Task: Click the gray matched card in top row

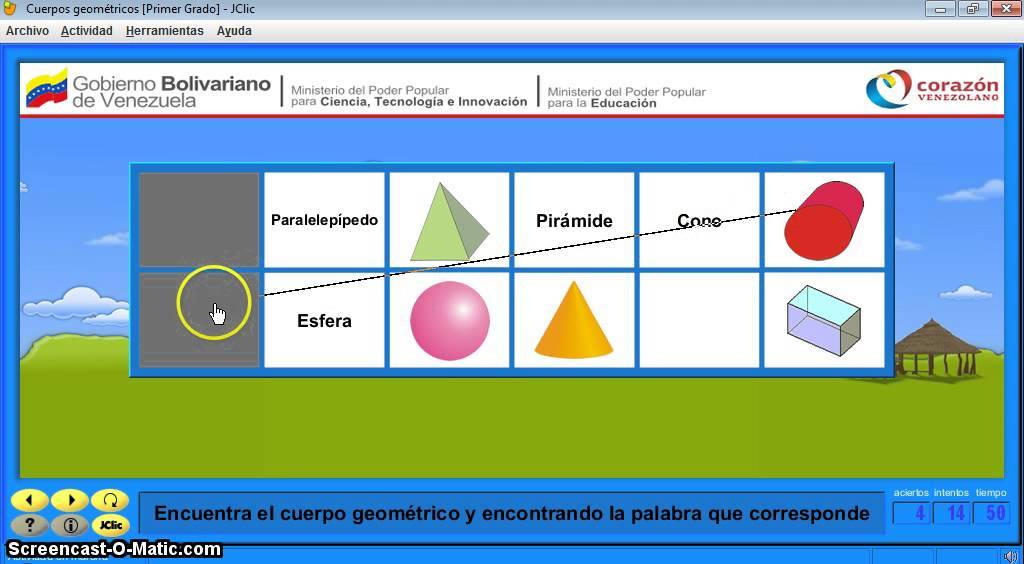Action: pyautogui.click(x=199, y=220)
